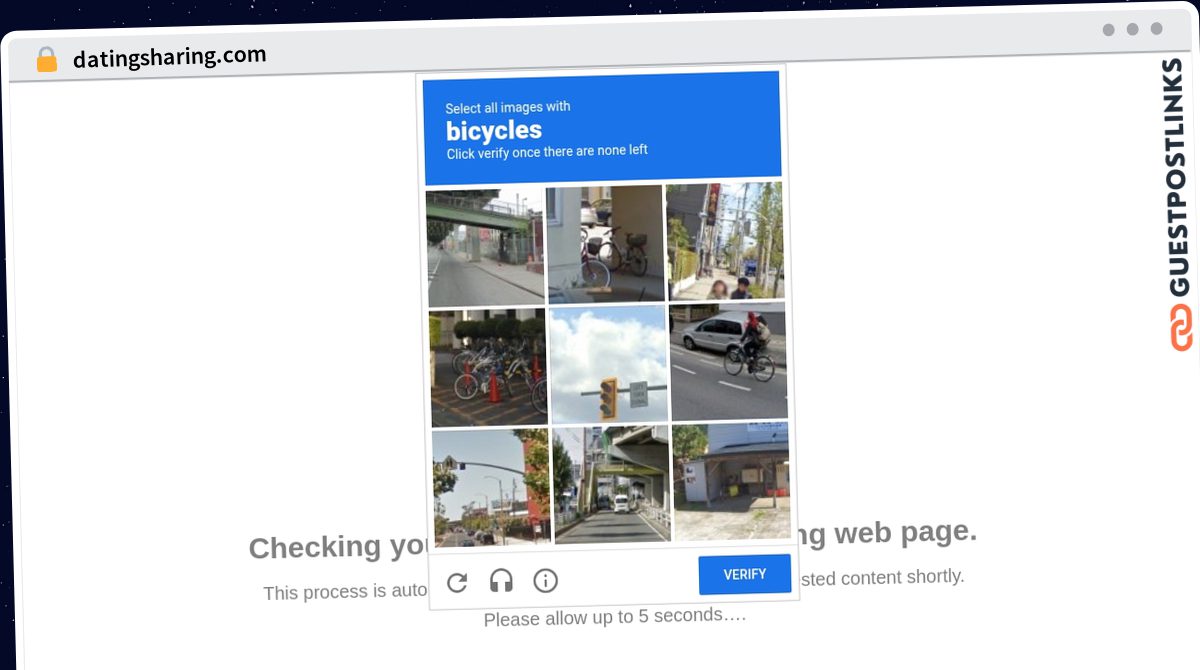The image size is (1200, 670).
Task: Click the orange padlock icon
Action: (x=46, y=60)
